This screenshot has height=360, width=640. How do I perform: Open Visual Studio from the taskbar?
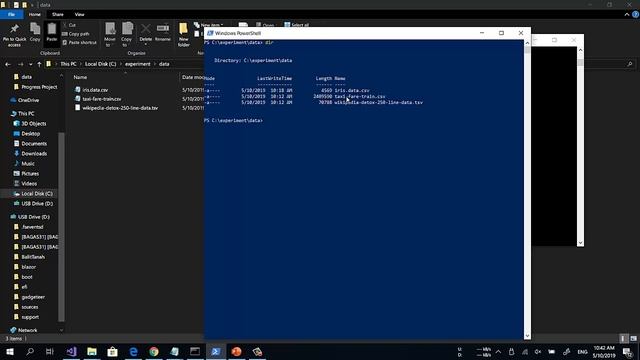click(x=71, y=351)
